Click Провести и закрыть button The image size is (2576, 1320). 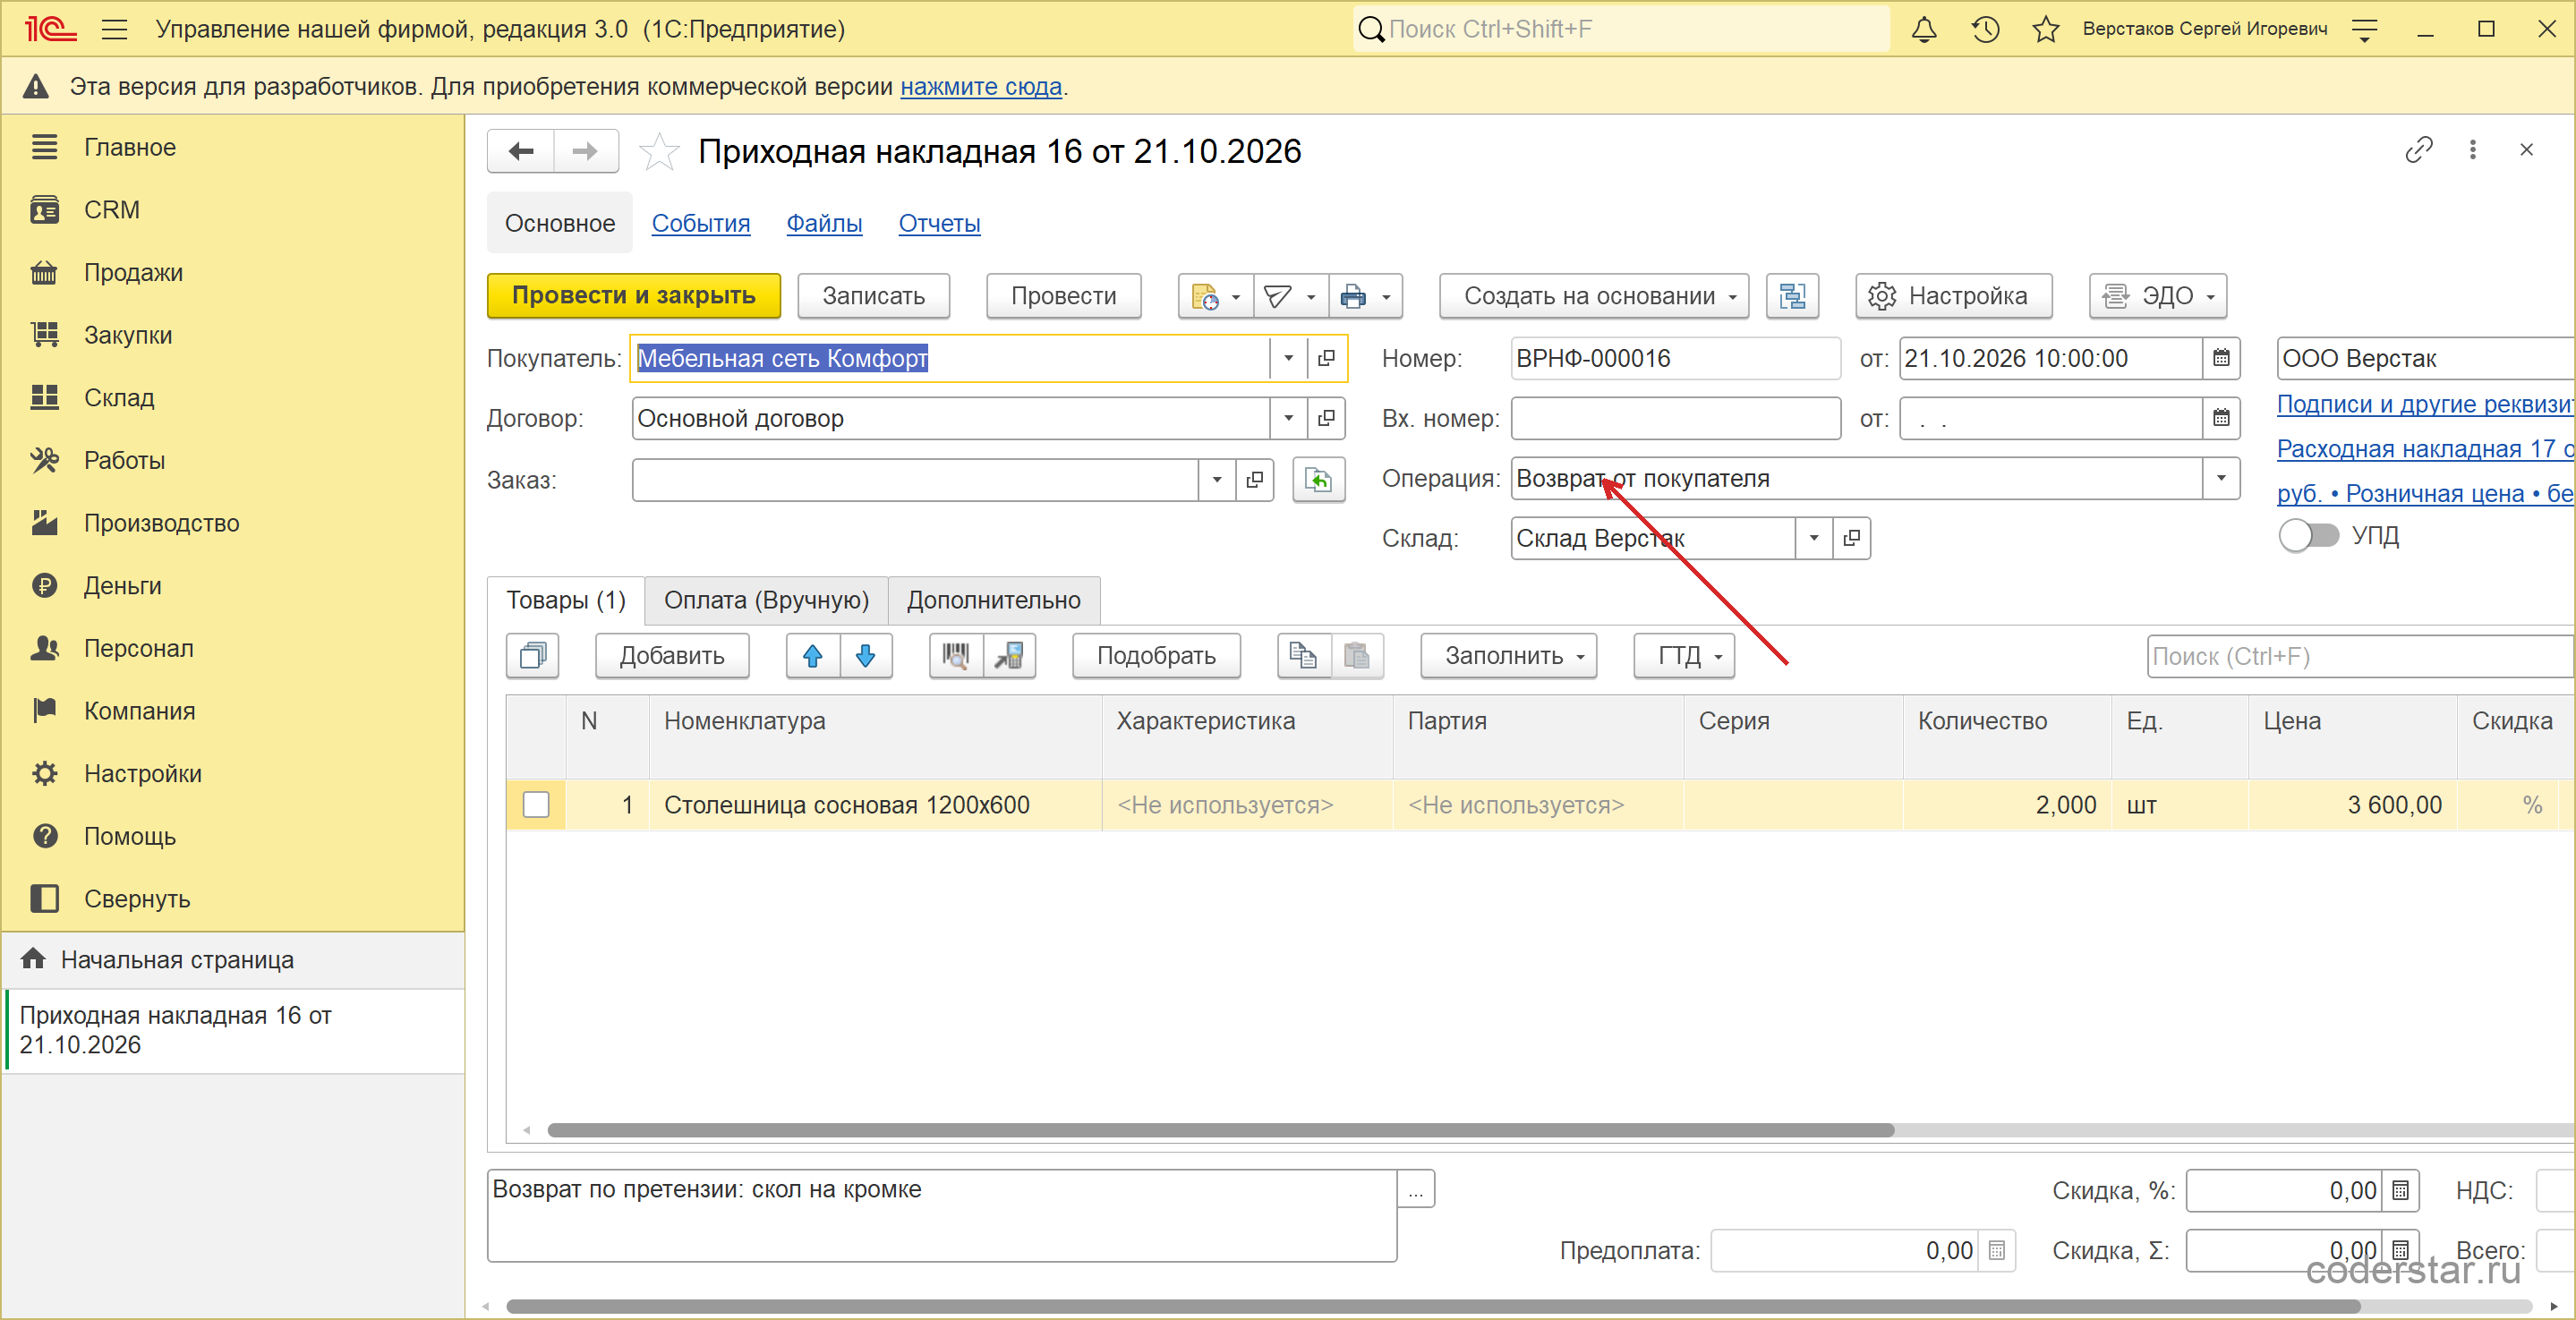pyautogui.click(x=633, y=296)
